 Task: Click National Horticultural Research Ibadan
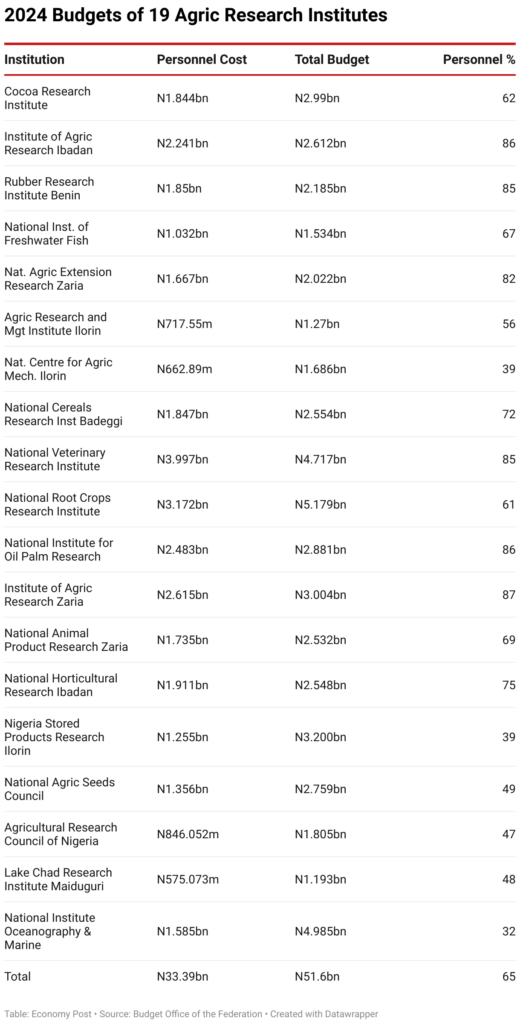click(x=61, y=684)
